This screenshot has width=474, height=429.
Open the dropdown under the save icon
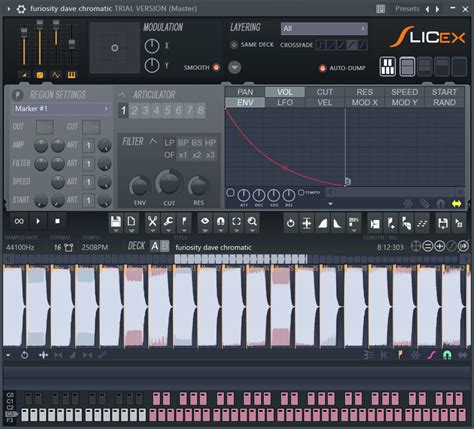pyautogui.click(x=116, y=231)
